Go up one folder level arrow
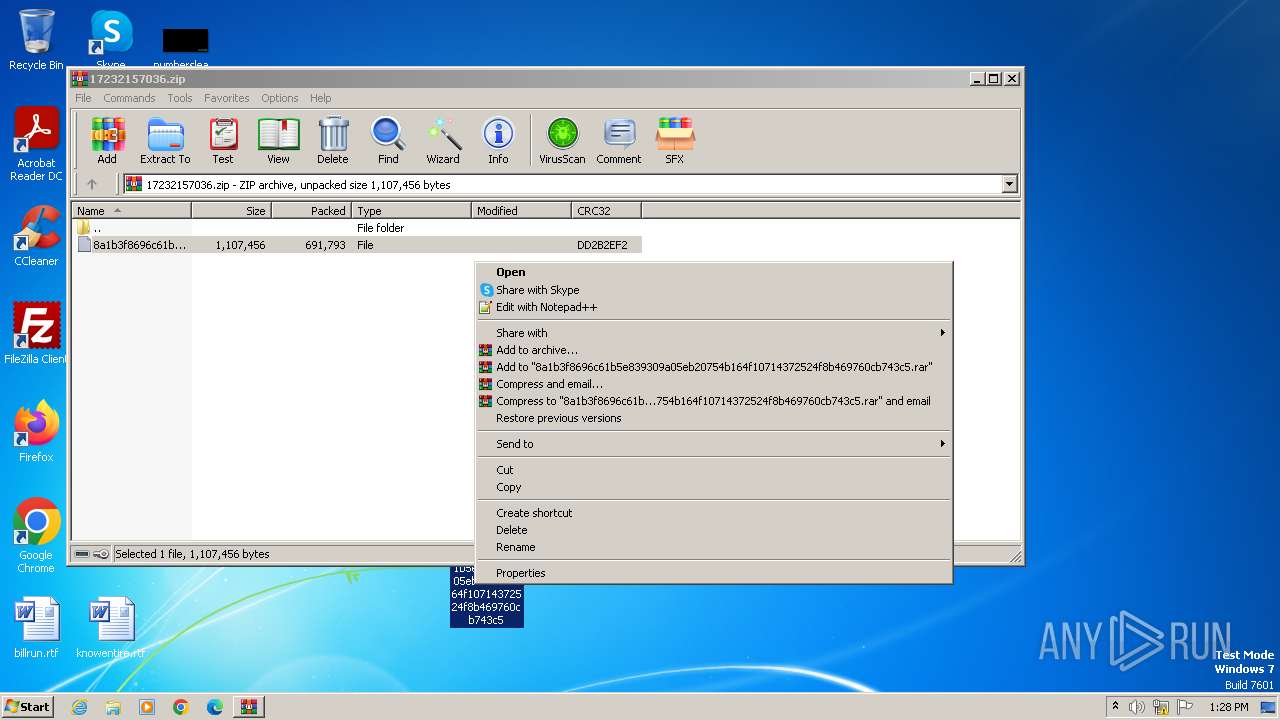The image size is (1280, 720). click(92, 184)
